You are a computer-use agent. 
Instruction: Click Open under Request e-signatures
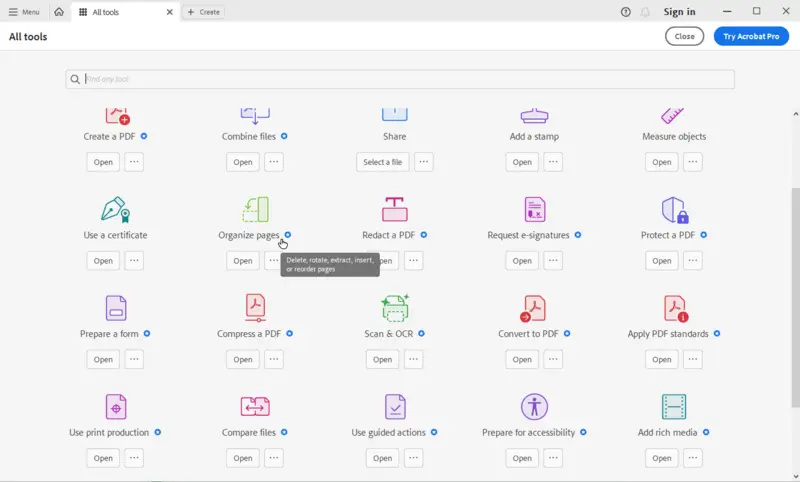pyautogui.click(x=522, y=260)
